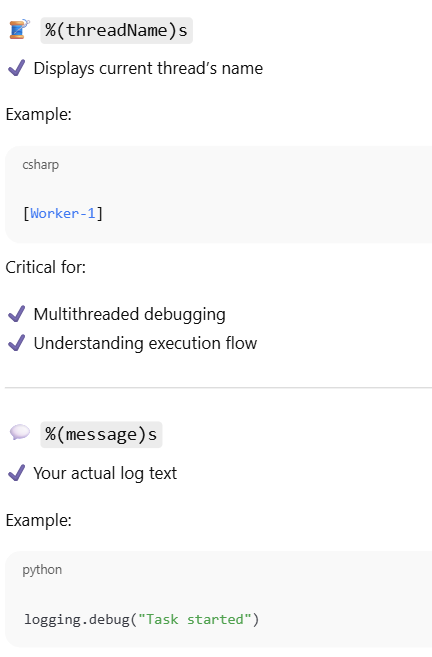The height and width of the screenshot is (657, 432).
Task: Click logging.debug in the python code block
Action: pos(77,619)
